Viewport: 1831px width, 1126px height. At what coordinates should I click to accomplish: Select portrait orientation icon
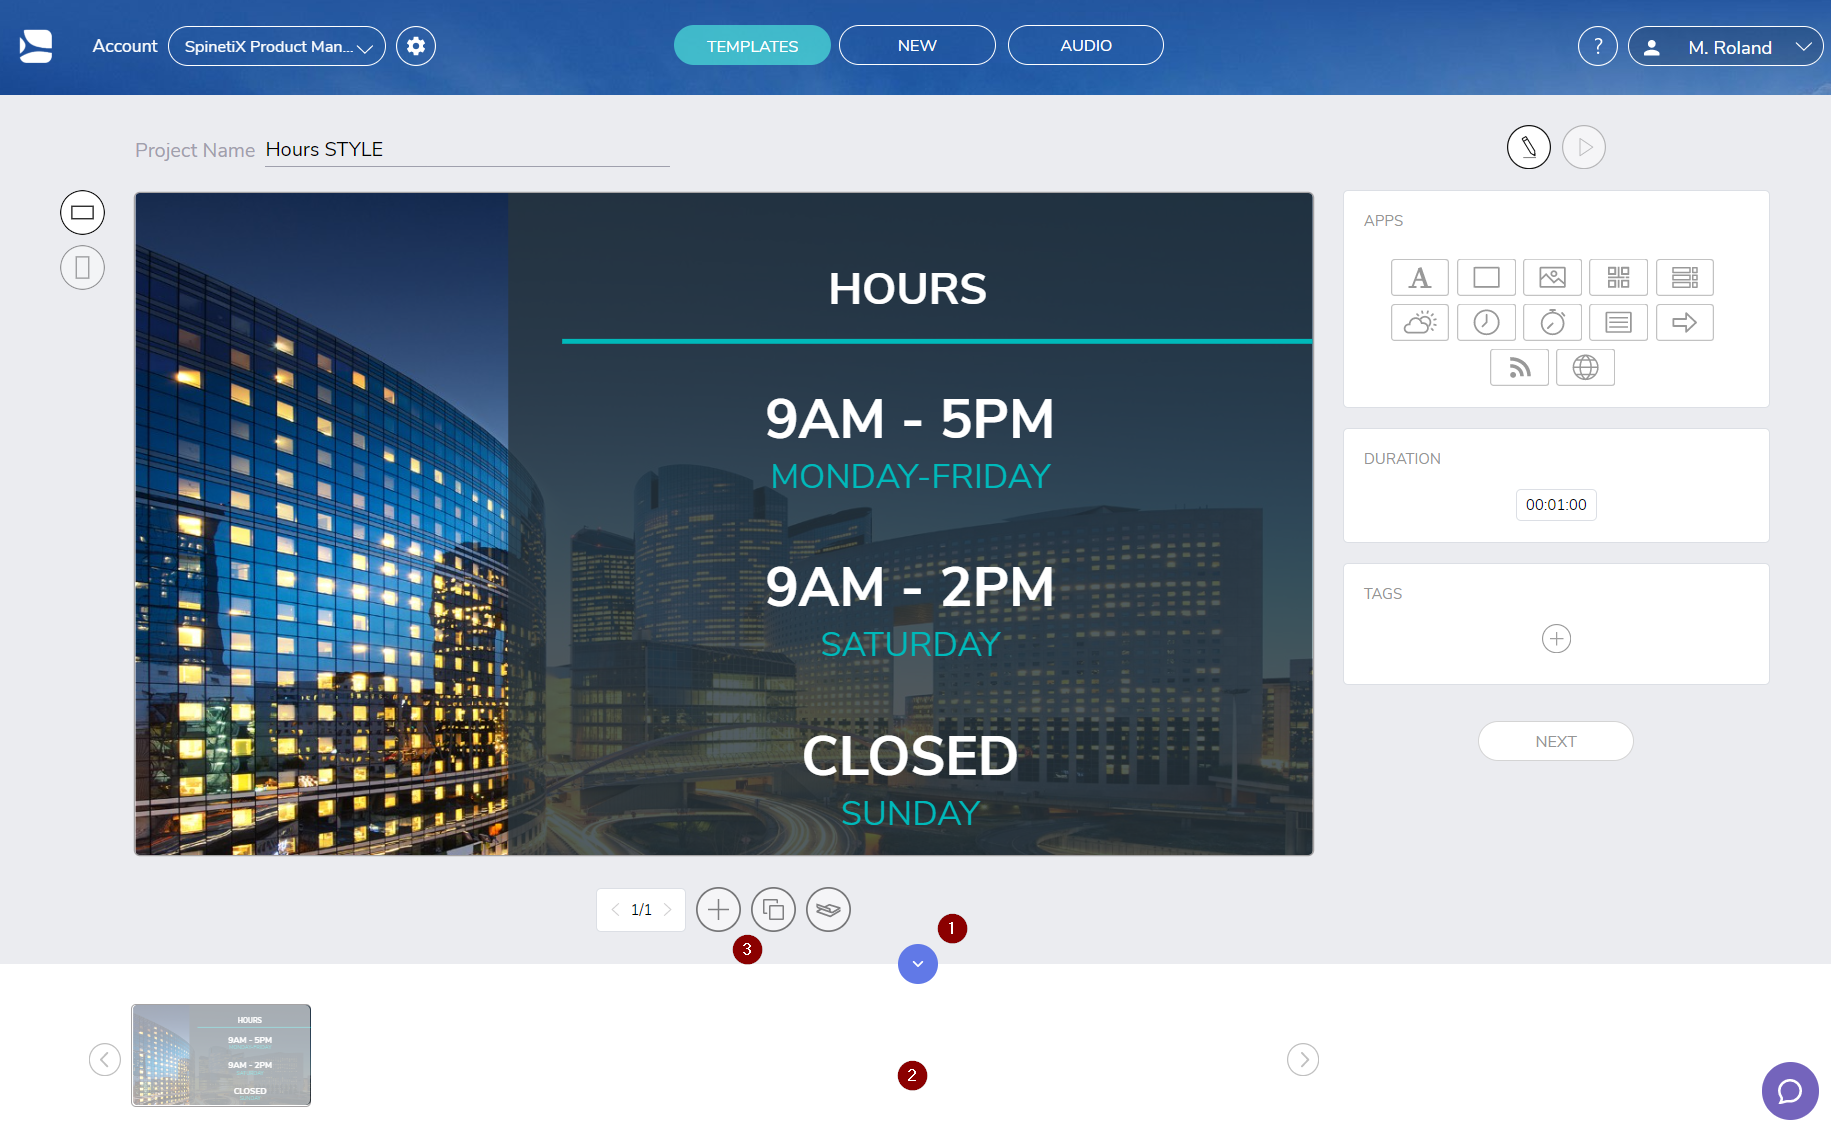point(82,267)
